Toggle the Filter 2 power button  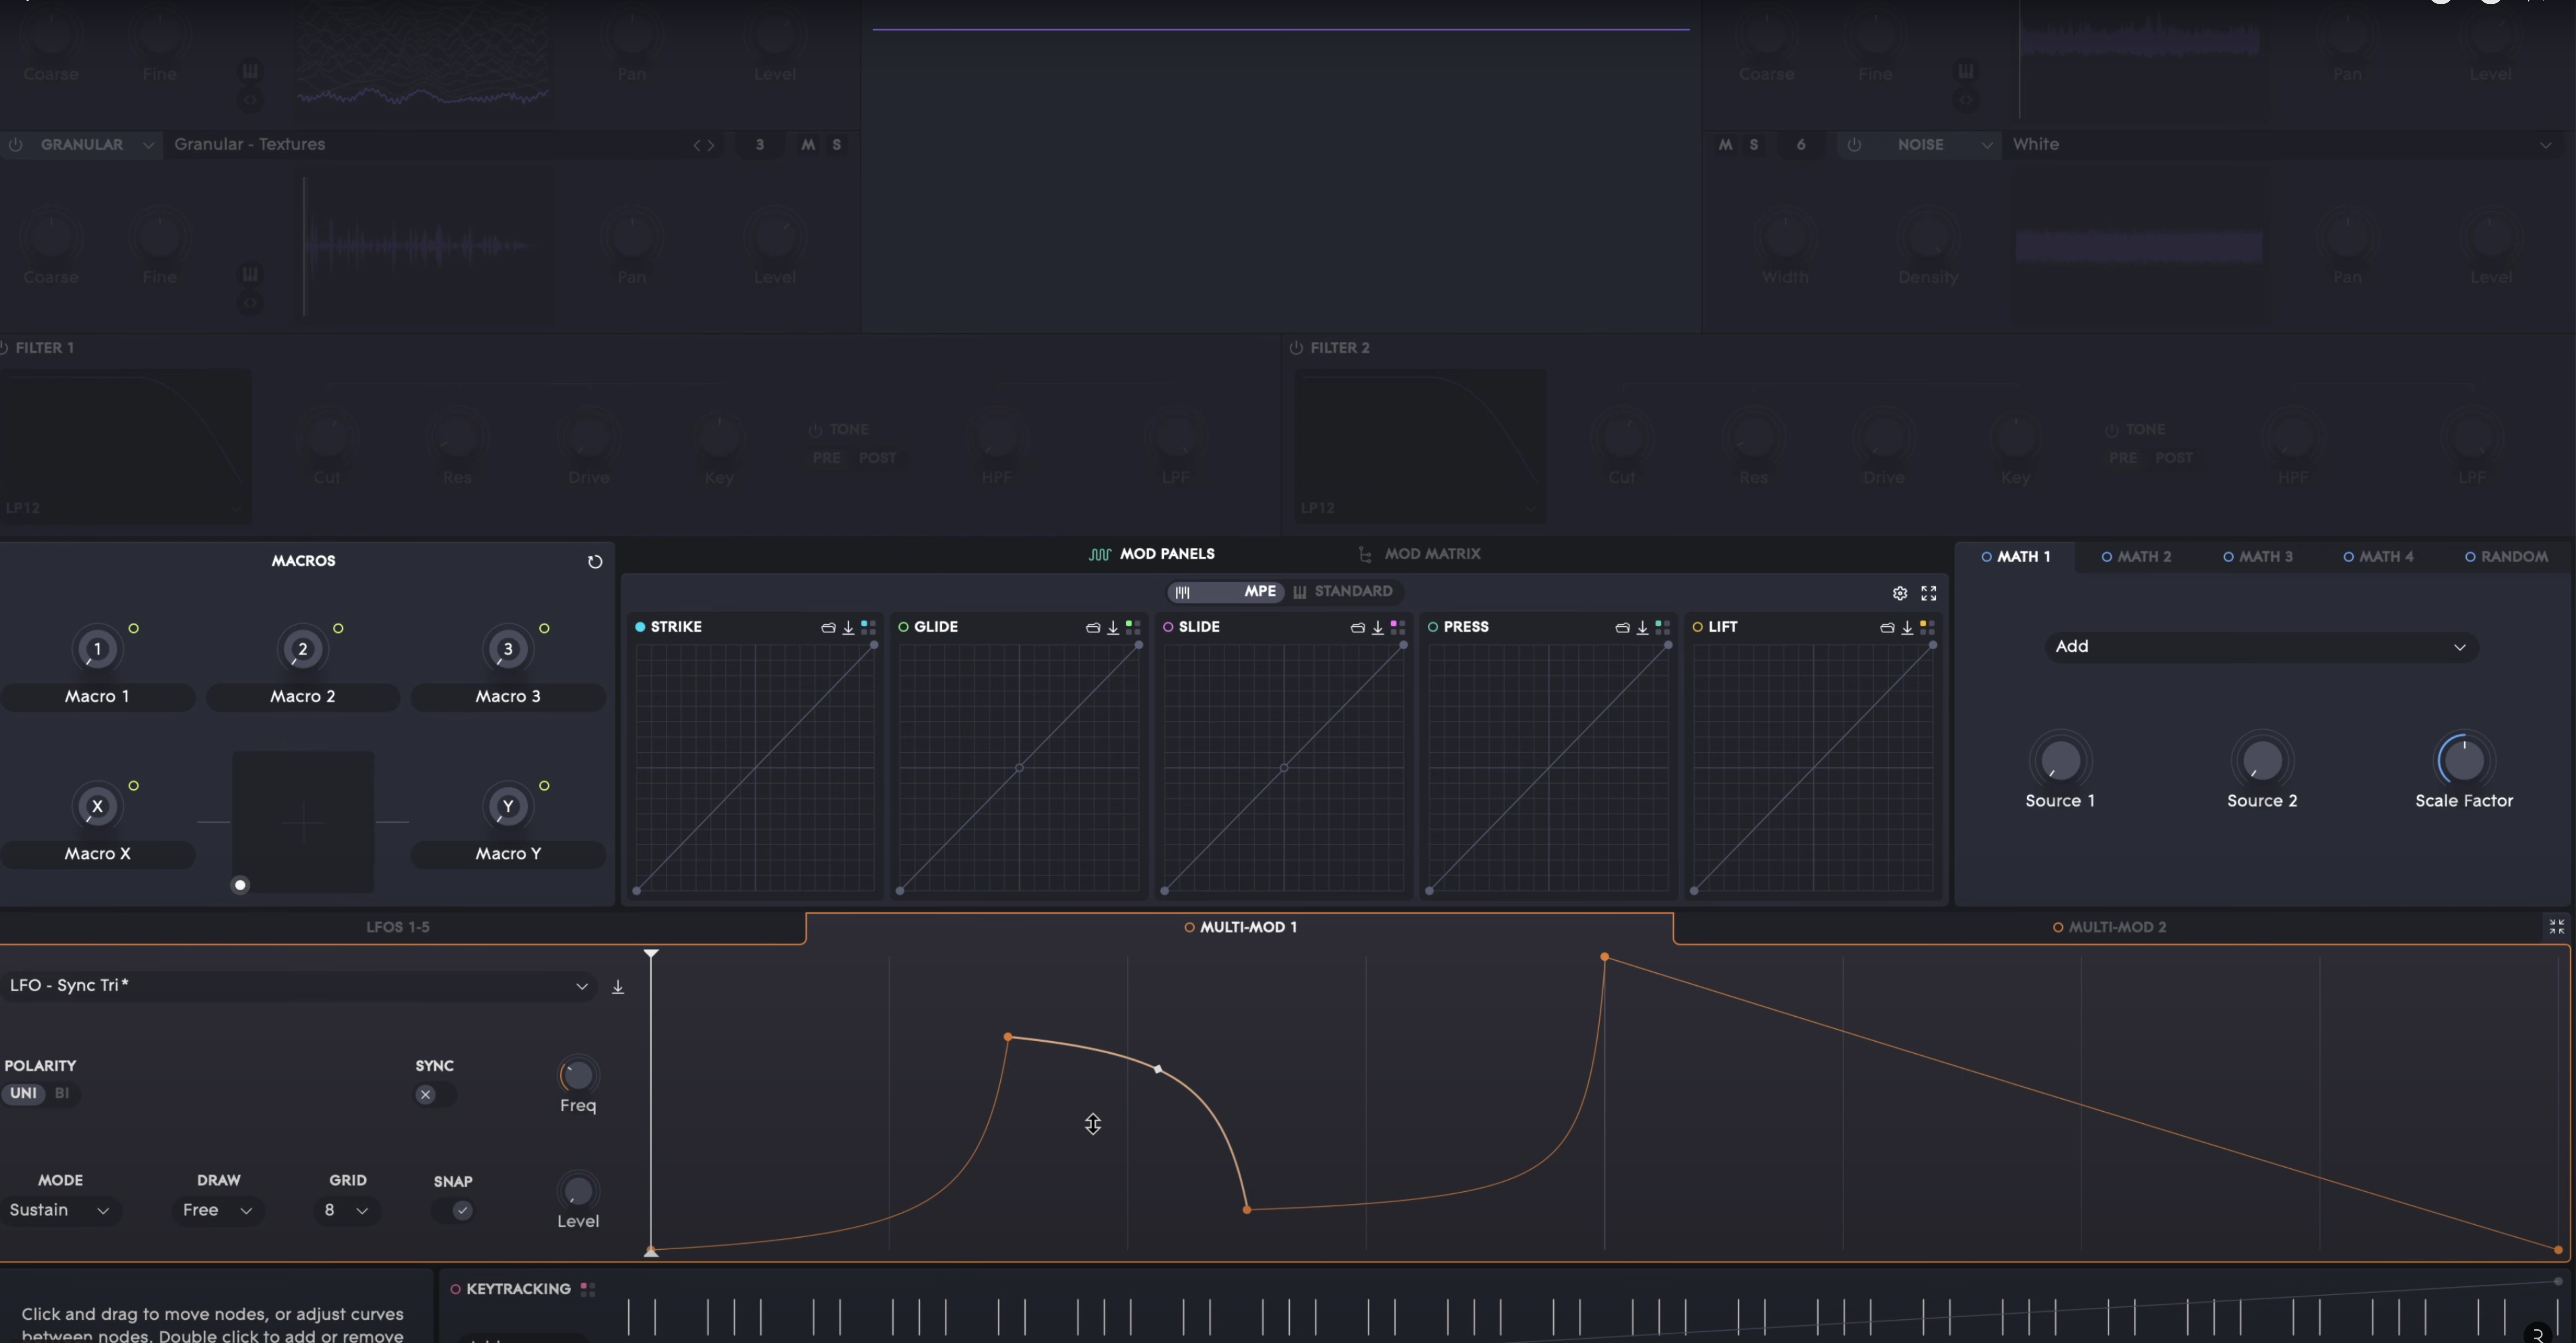[x=1296, y=348]
